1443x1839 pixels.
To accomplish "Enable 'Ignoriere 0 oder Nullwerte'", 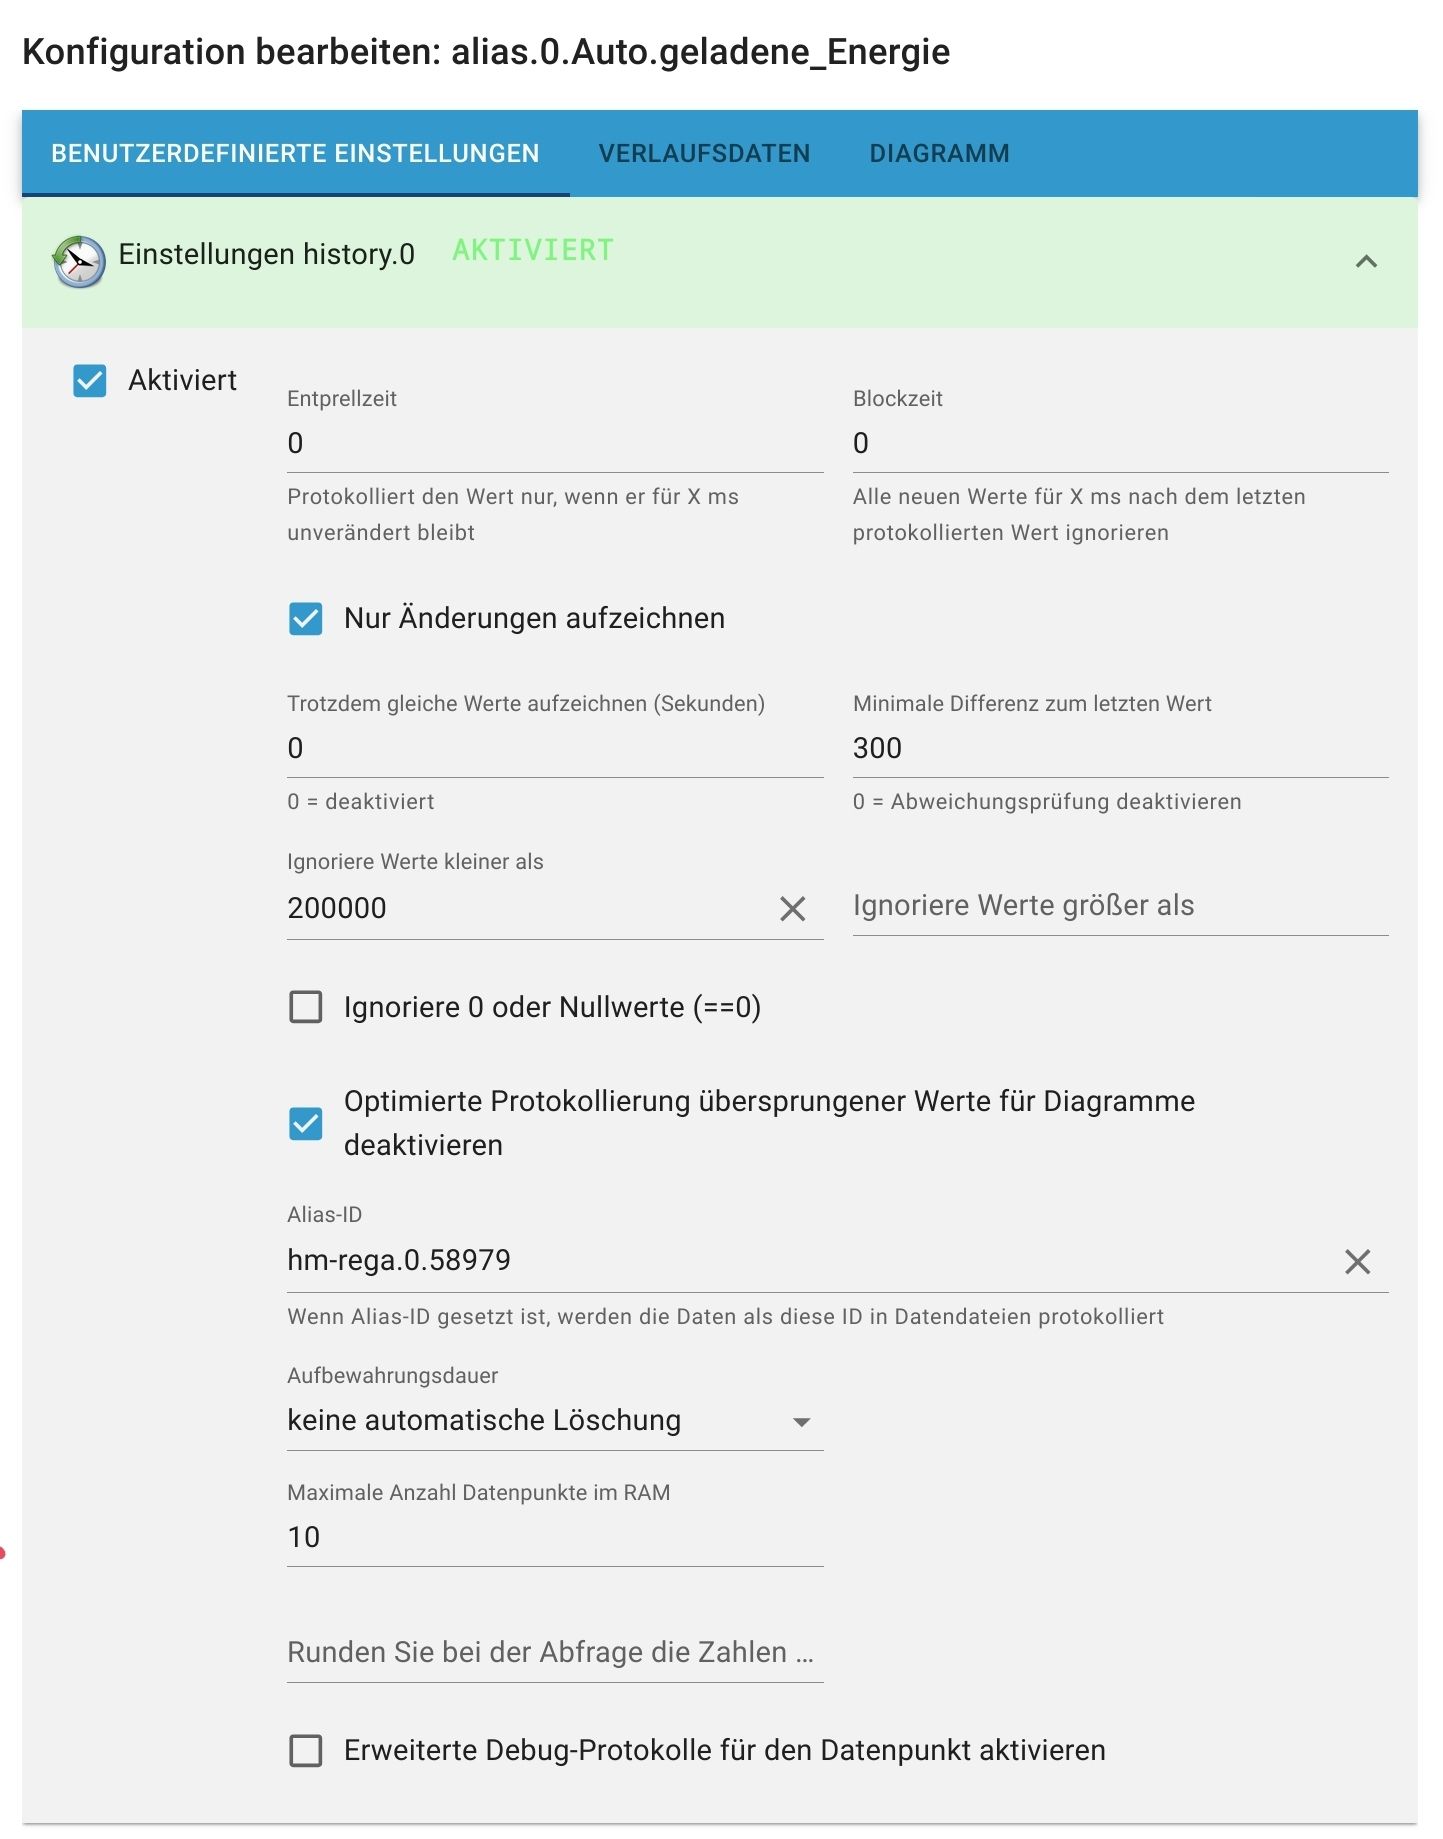I will click(306, 1007).
